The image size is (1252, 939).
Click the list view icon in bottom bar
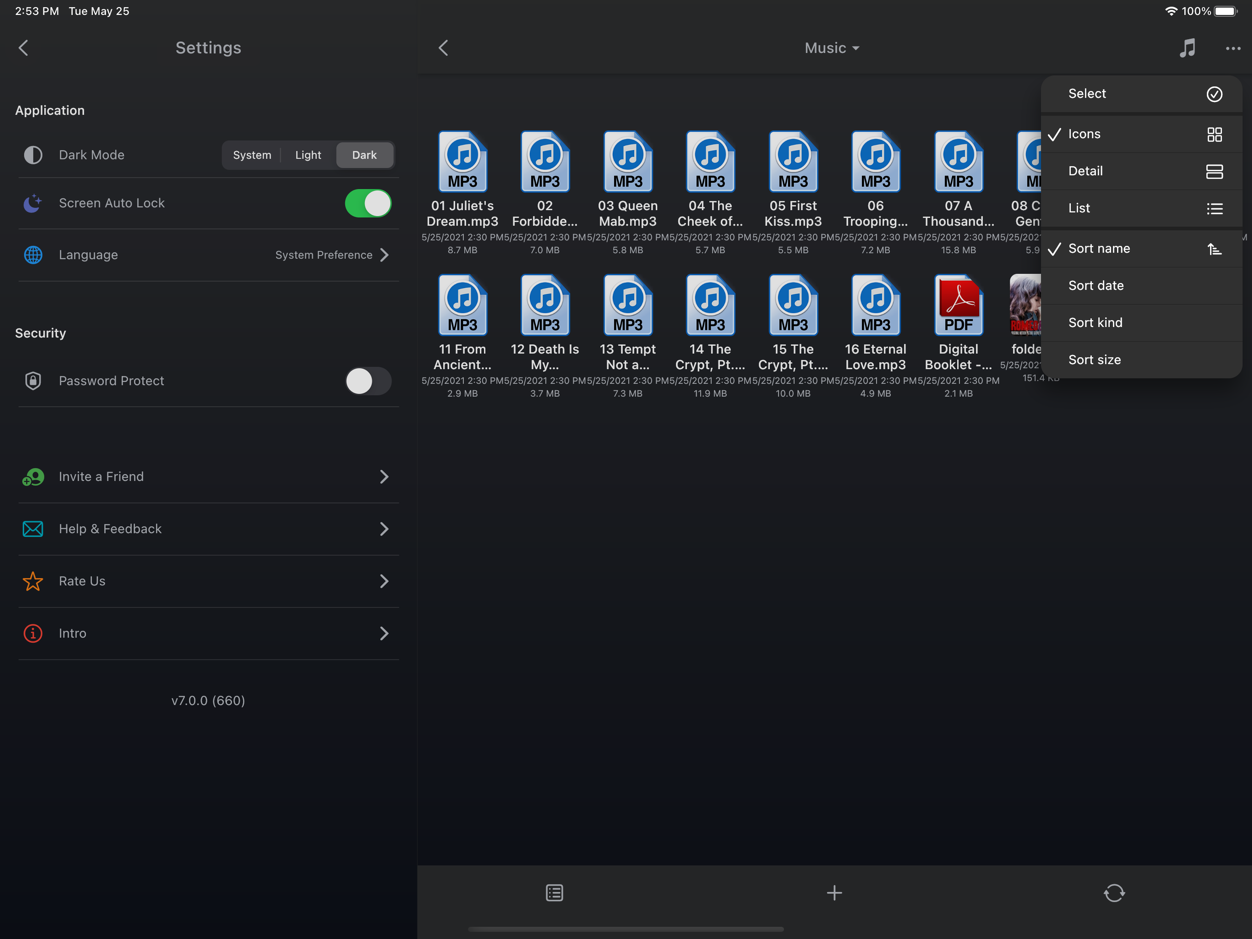point(554,892)
